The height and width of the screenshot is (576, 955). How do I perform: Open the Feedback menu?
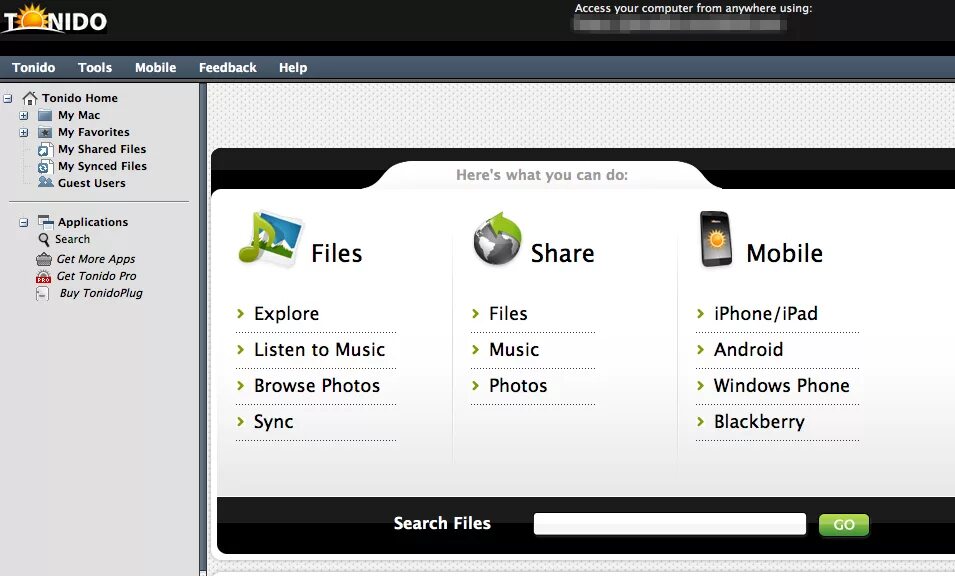[x=228, y=68]
